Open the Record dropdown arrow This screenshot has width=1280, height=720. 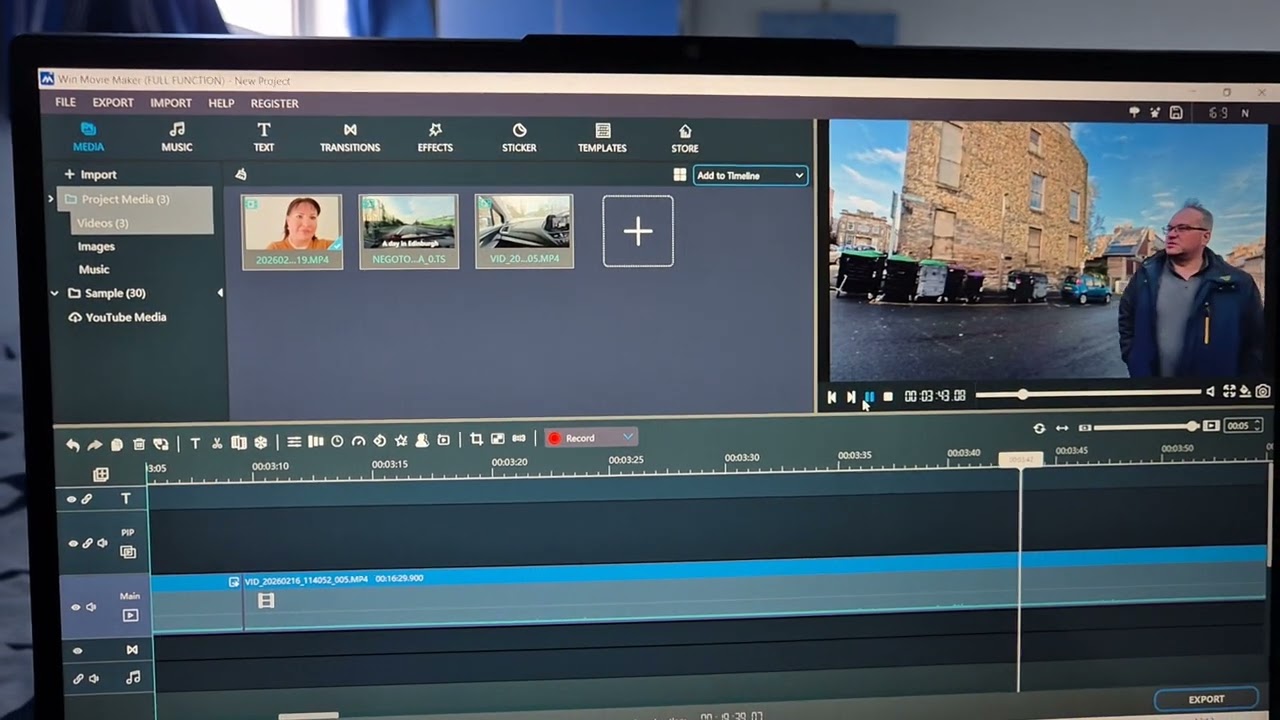[628, 437]
